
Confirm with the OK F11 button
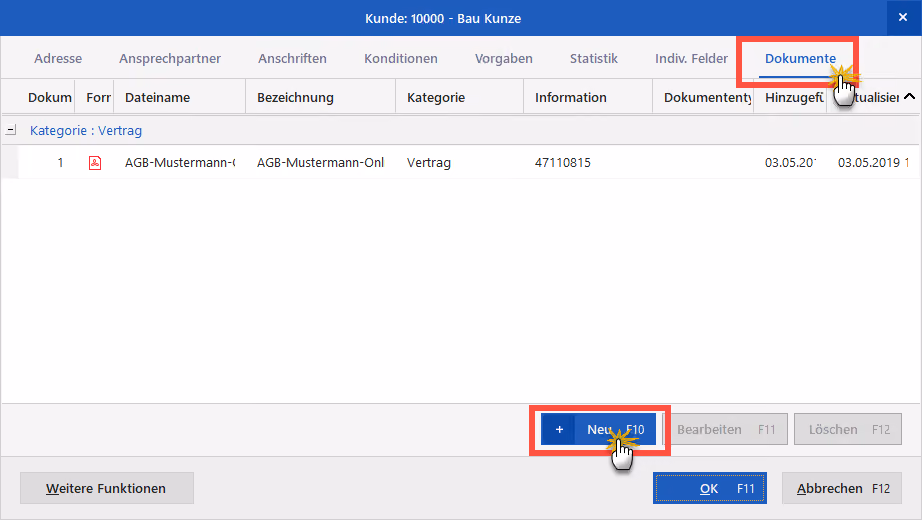point(710,488)
